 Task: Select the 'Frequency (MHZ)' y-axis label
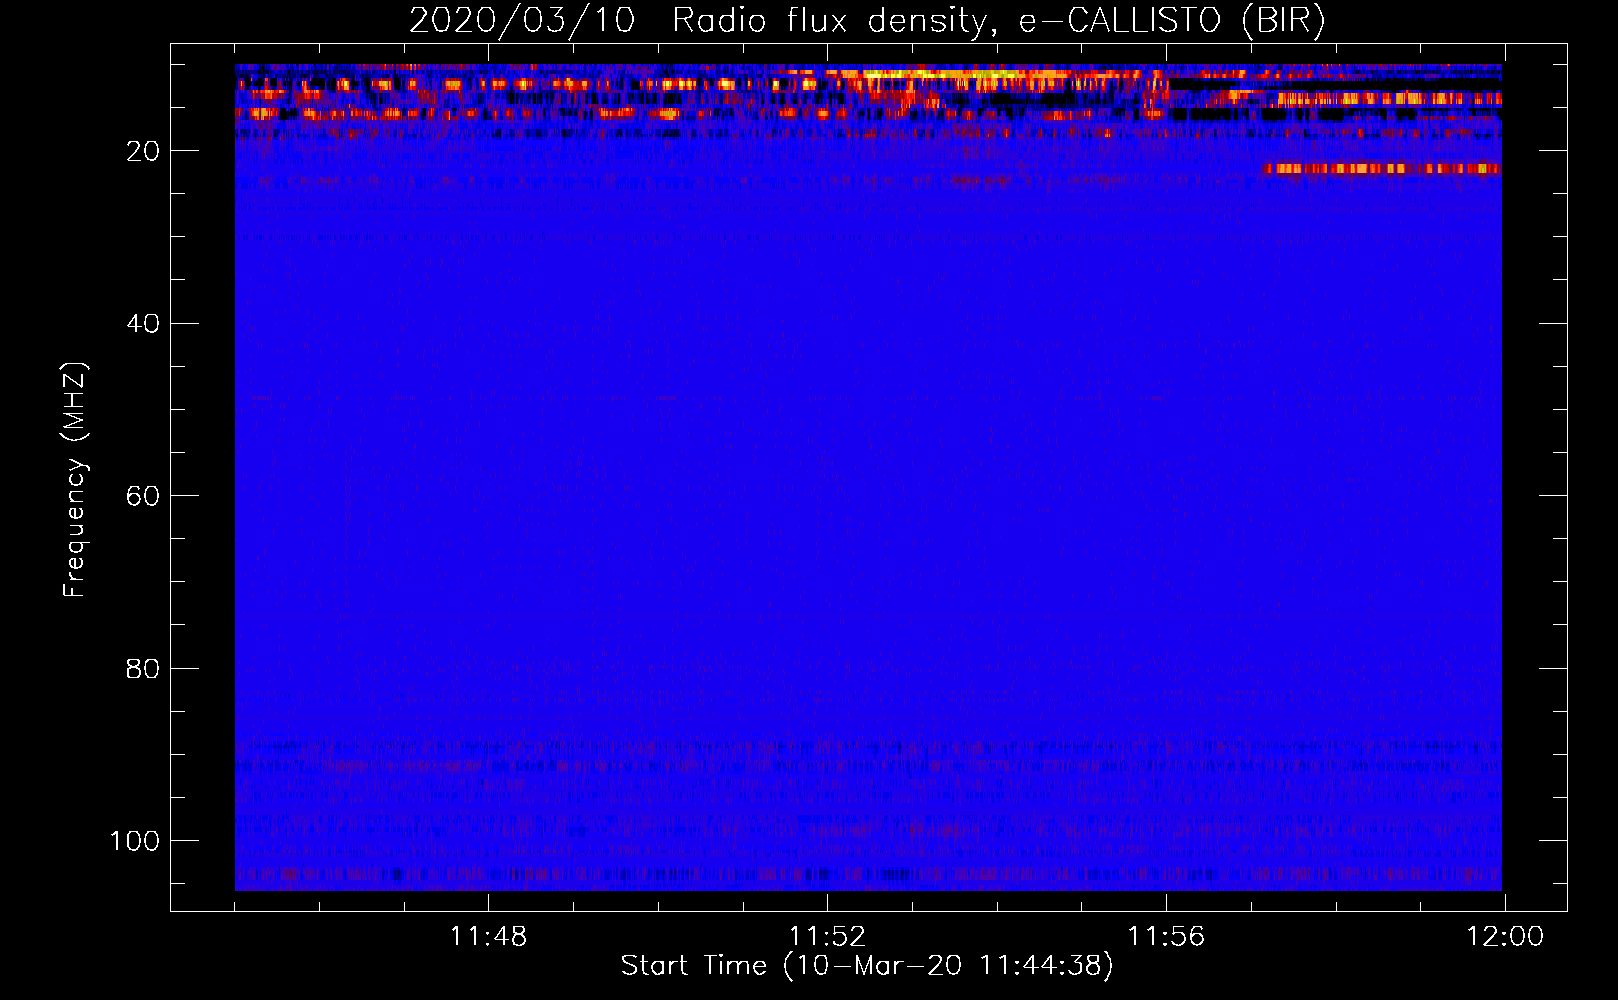(x=75, y=479)
